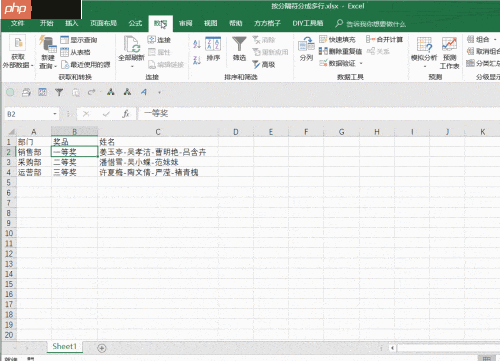This screenshot has height=361, width=500.
Task: Click the Insert Function fx button
Action: tap(126, 114)
